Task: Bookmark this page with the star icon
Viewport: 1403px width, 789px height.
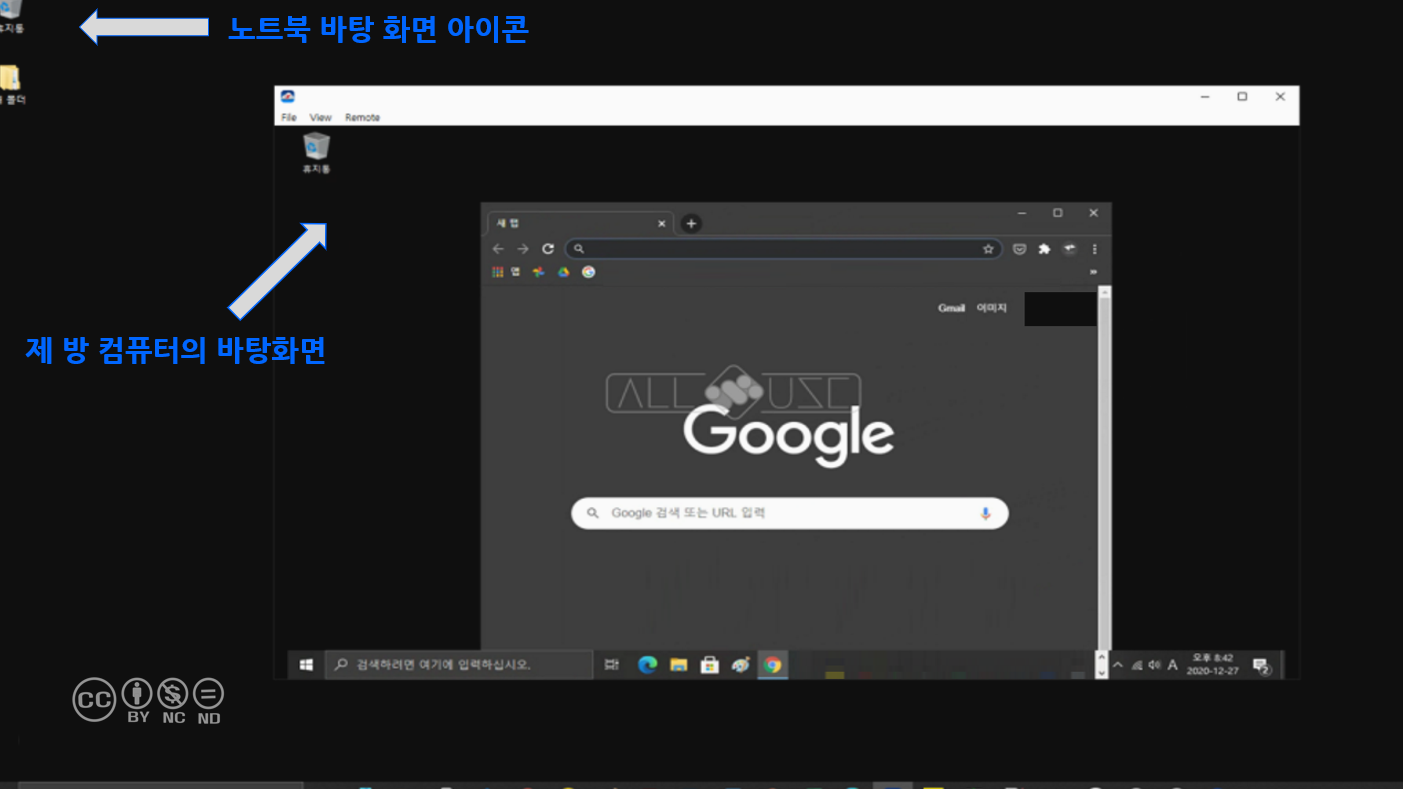Action: [988, 249]
